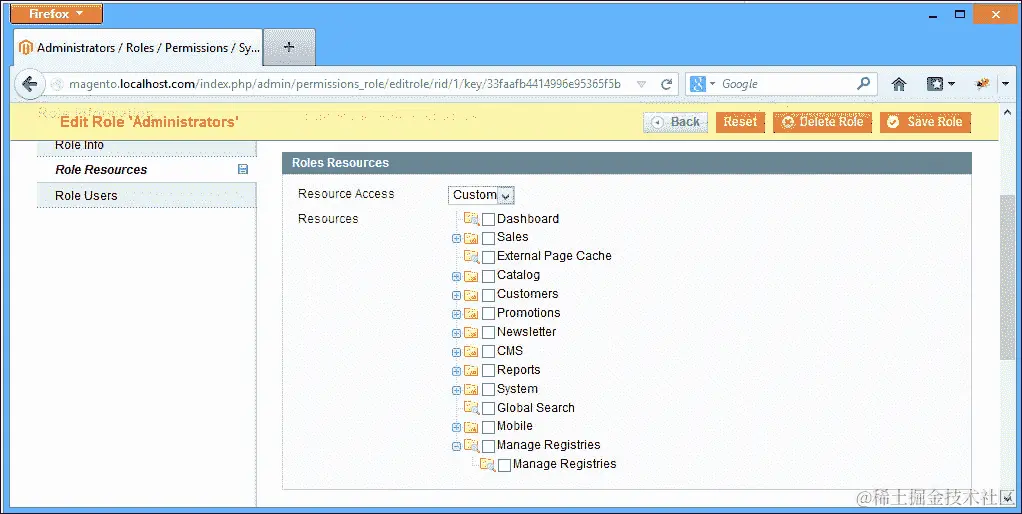The width and height of the screenshot is (1022, 514).
Task: Click the Promotions folder icon
Action: pos(471,313)
